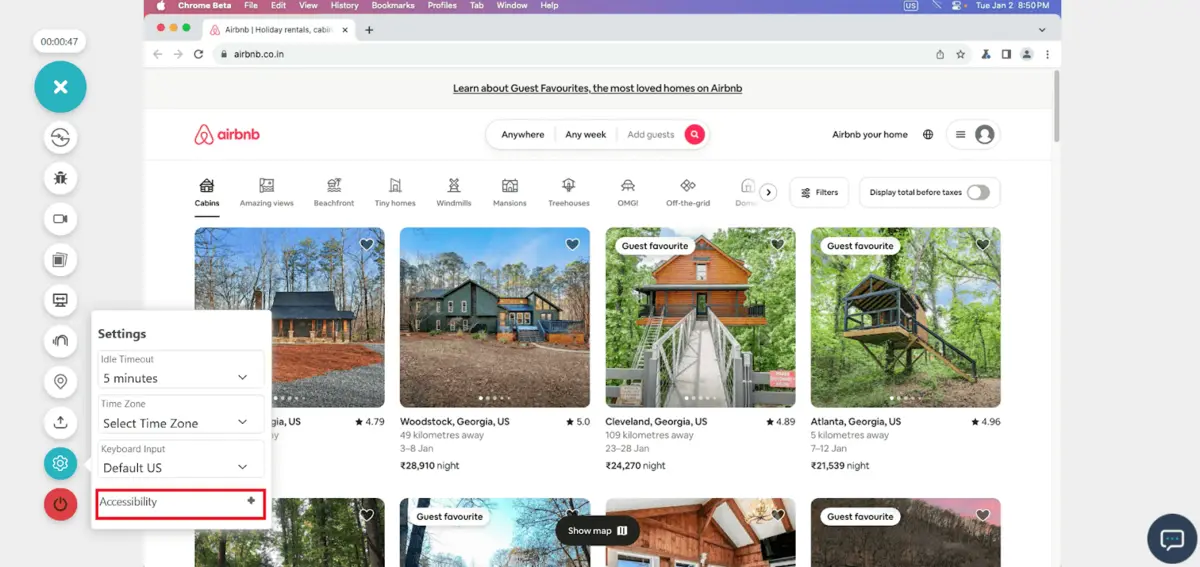Click the Learn about Guest Favourites link
The image size is (1200, 567).
coord(597,88)
